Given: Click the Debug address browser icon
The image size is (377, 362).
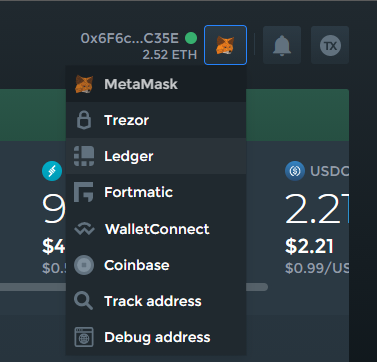Looking at the screenshot, I should click(x=84, y=337).
